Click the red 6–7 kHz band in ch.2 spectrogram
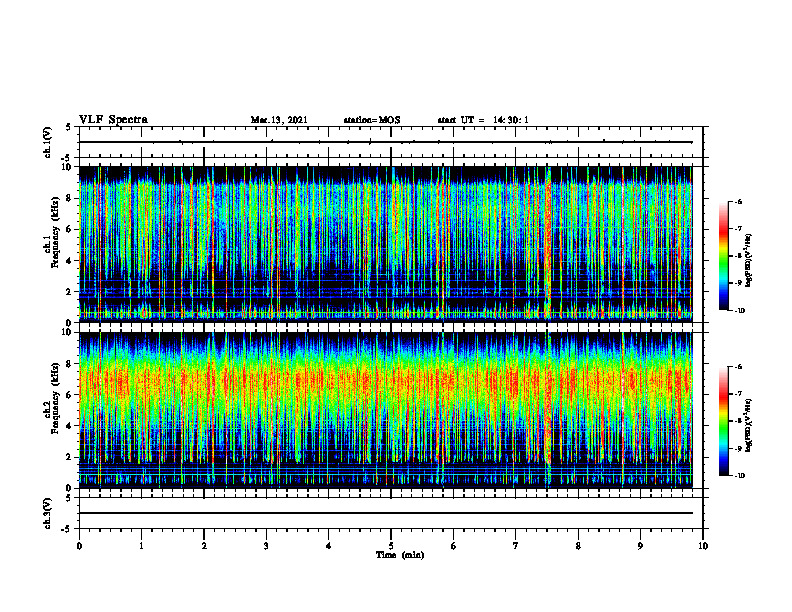Viewport: 792px width, 612px height. (x=386, y=381)
